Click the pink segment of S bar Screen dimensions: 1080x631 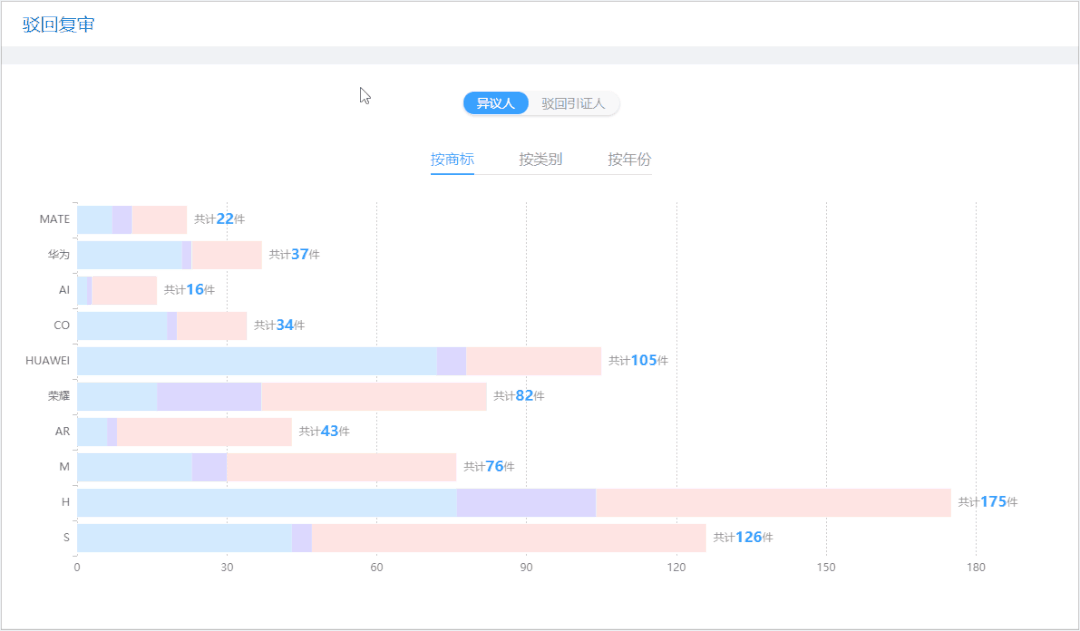(x=509, y=538)
